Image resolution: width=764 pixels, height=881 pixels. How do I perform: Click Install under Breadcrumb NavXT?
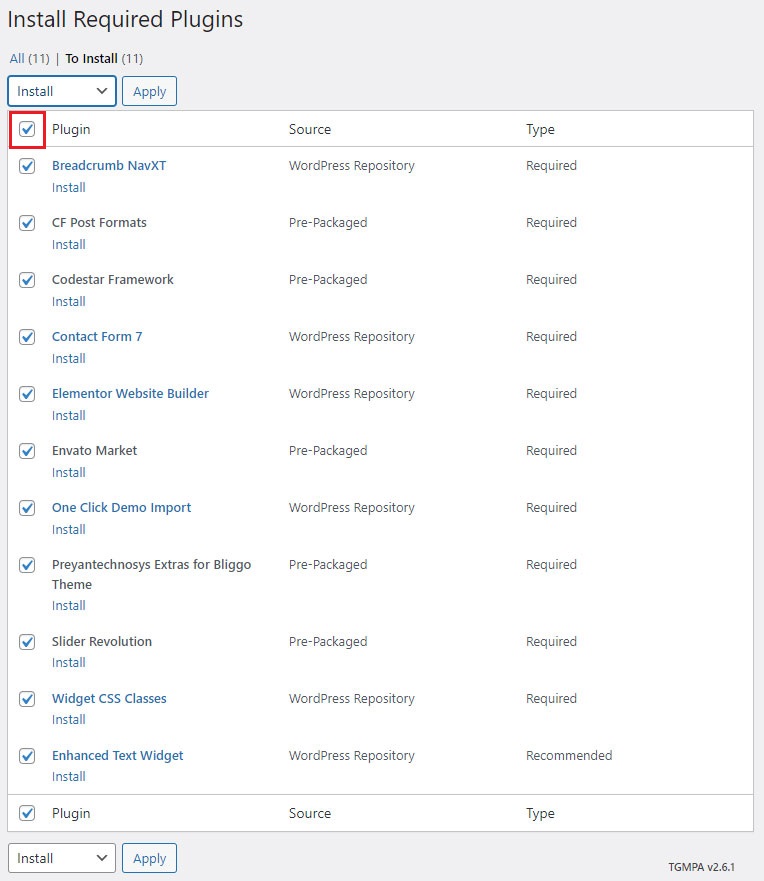(69, 187)
